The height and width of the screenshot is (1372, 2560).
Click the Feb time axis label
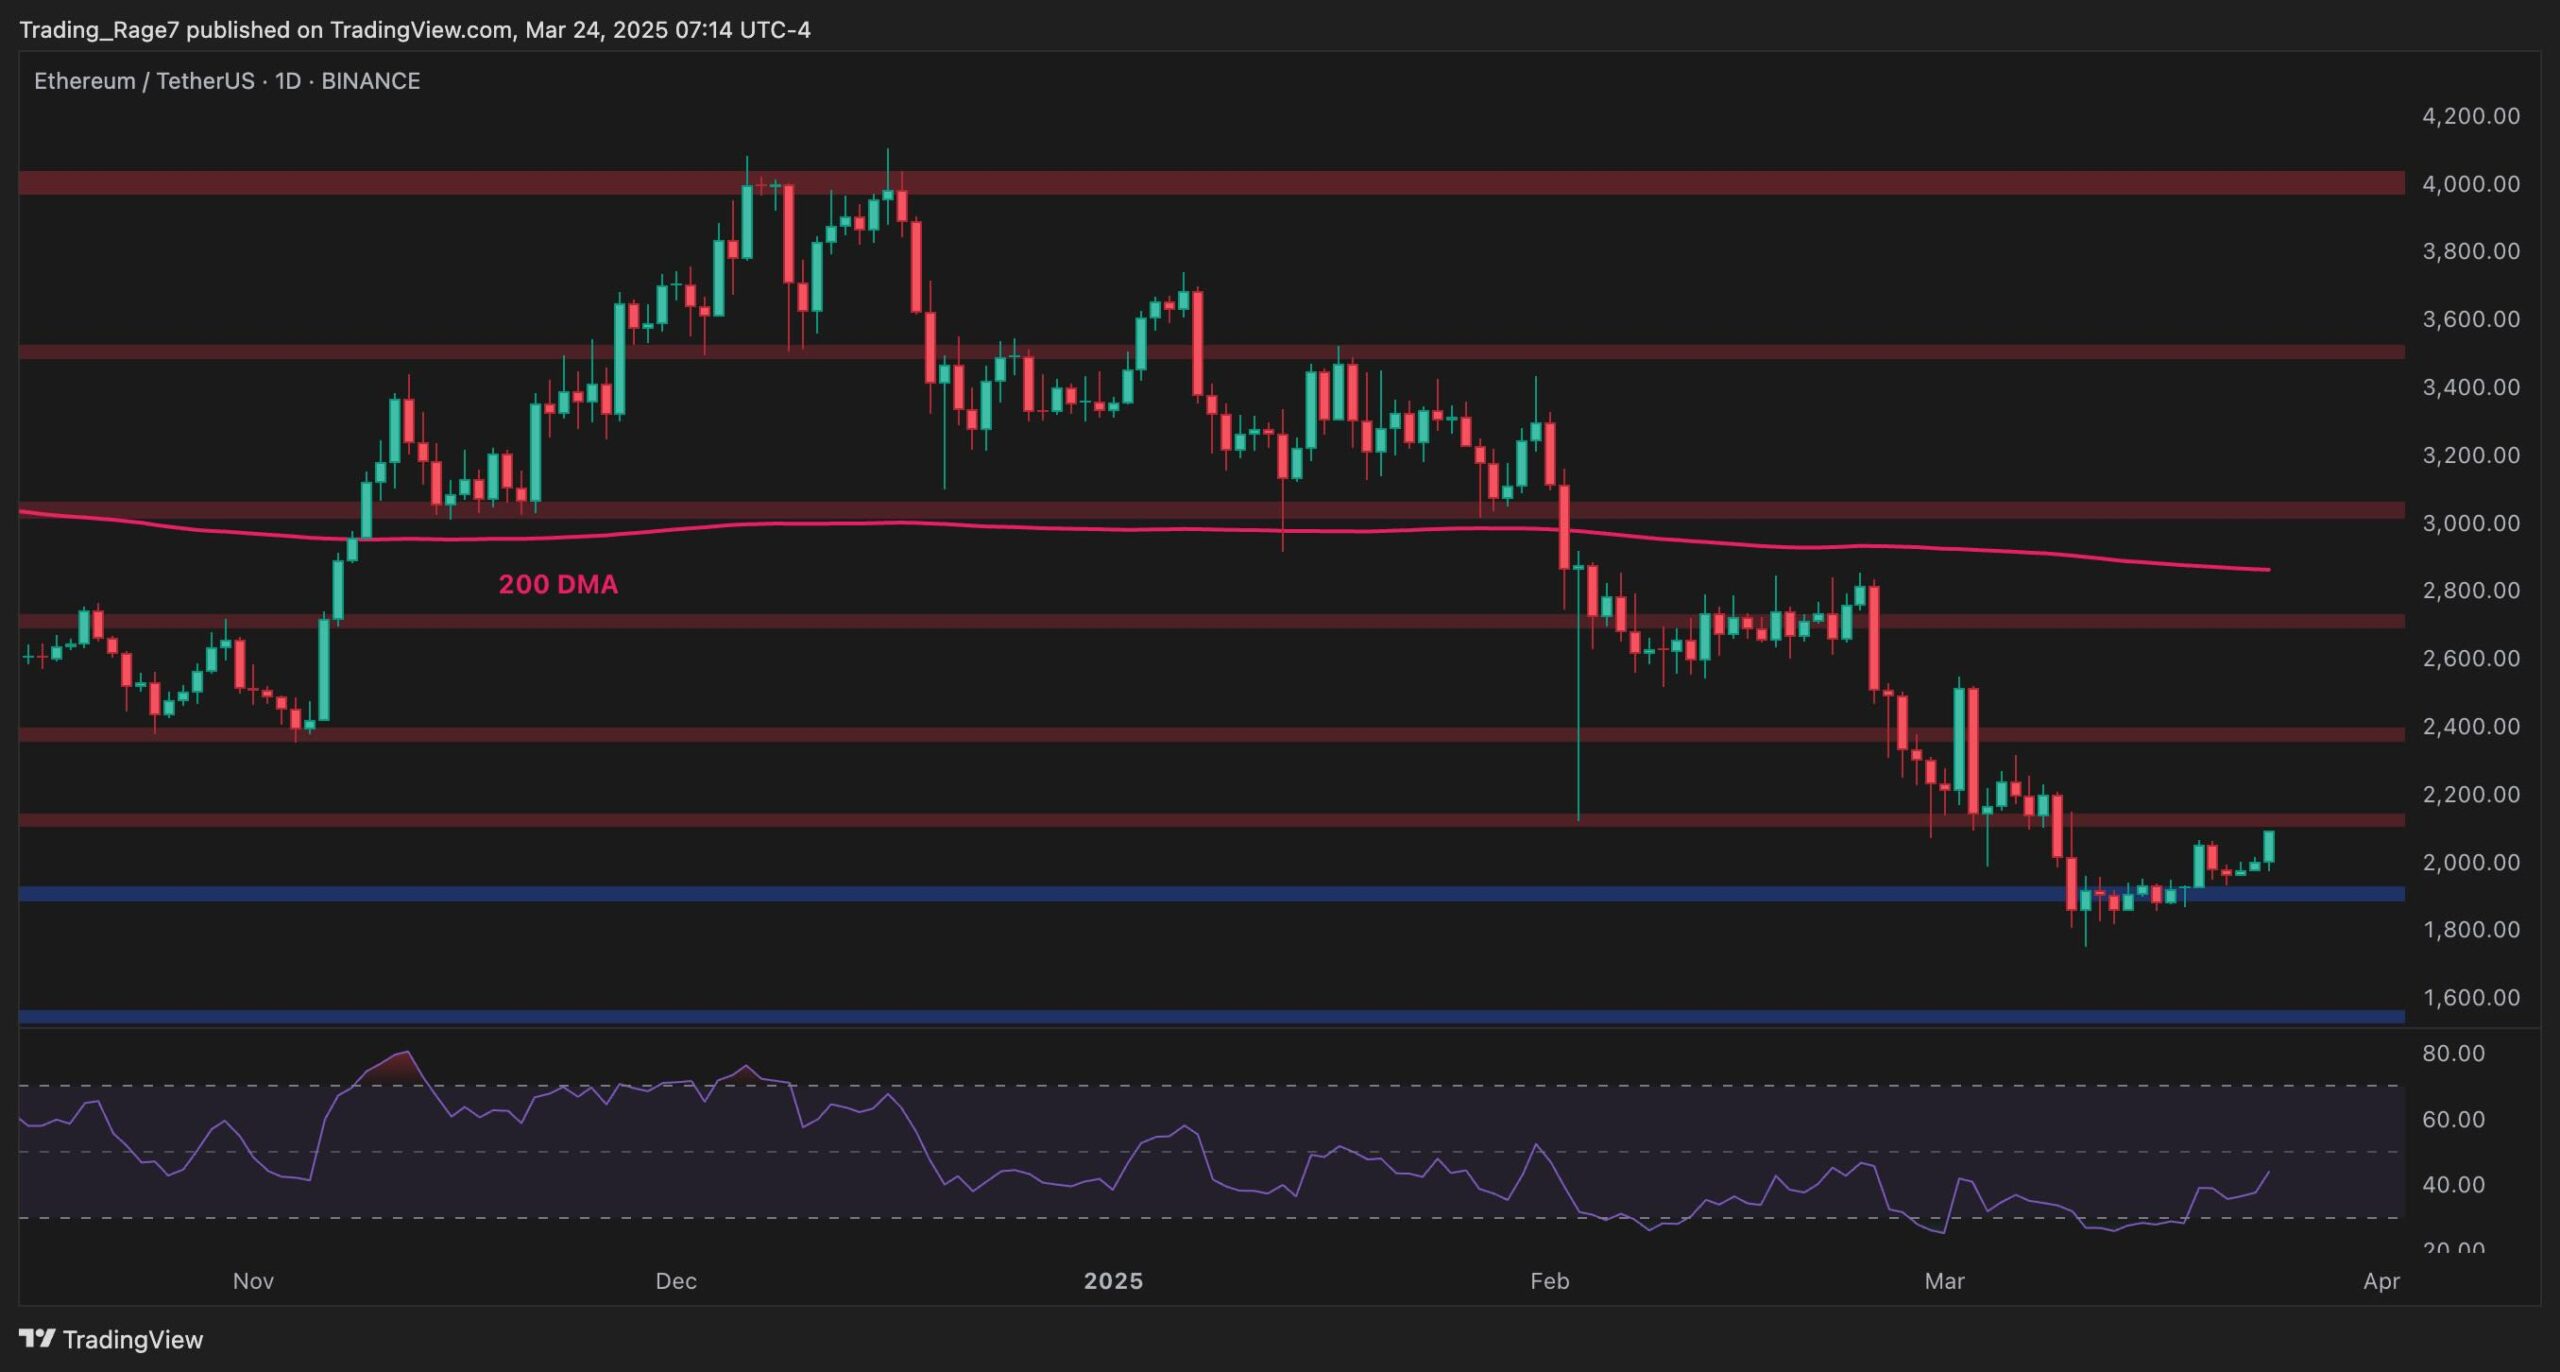(x=1549, y=1281)
